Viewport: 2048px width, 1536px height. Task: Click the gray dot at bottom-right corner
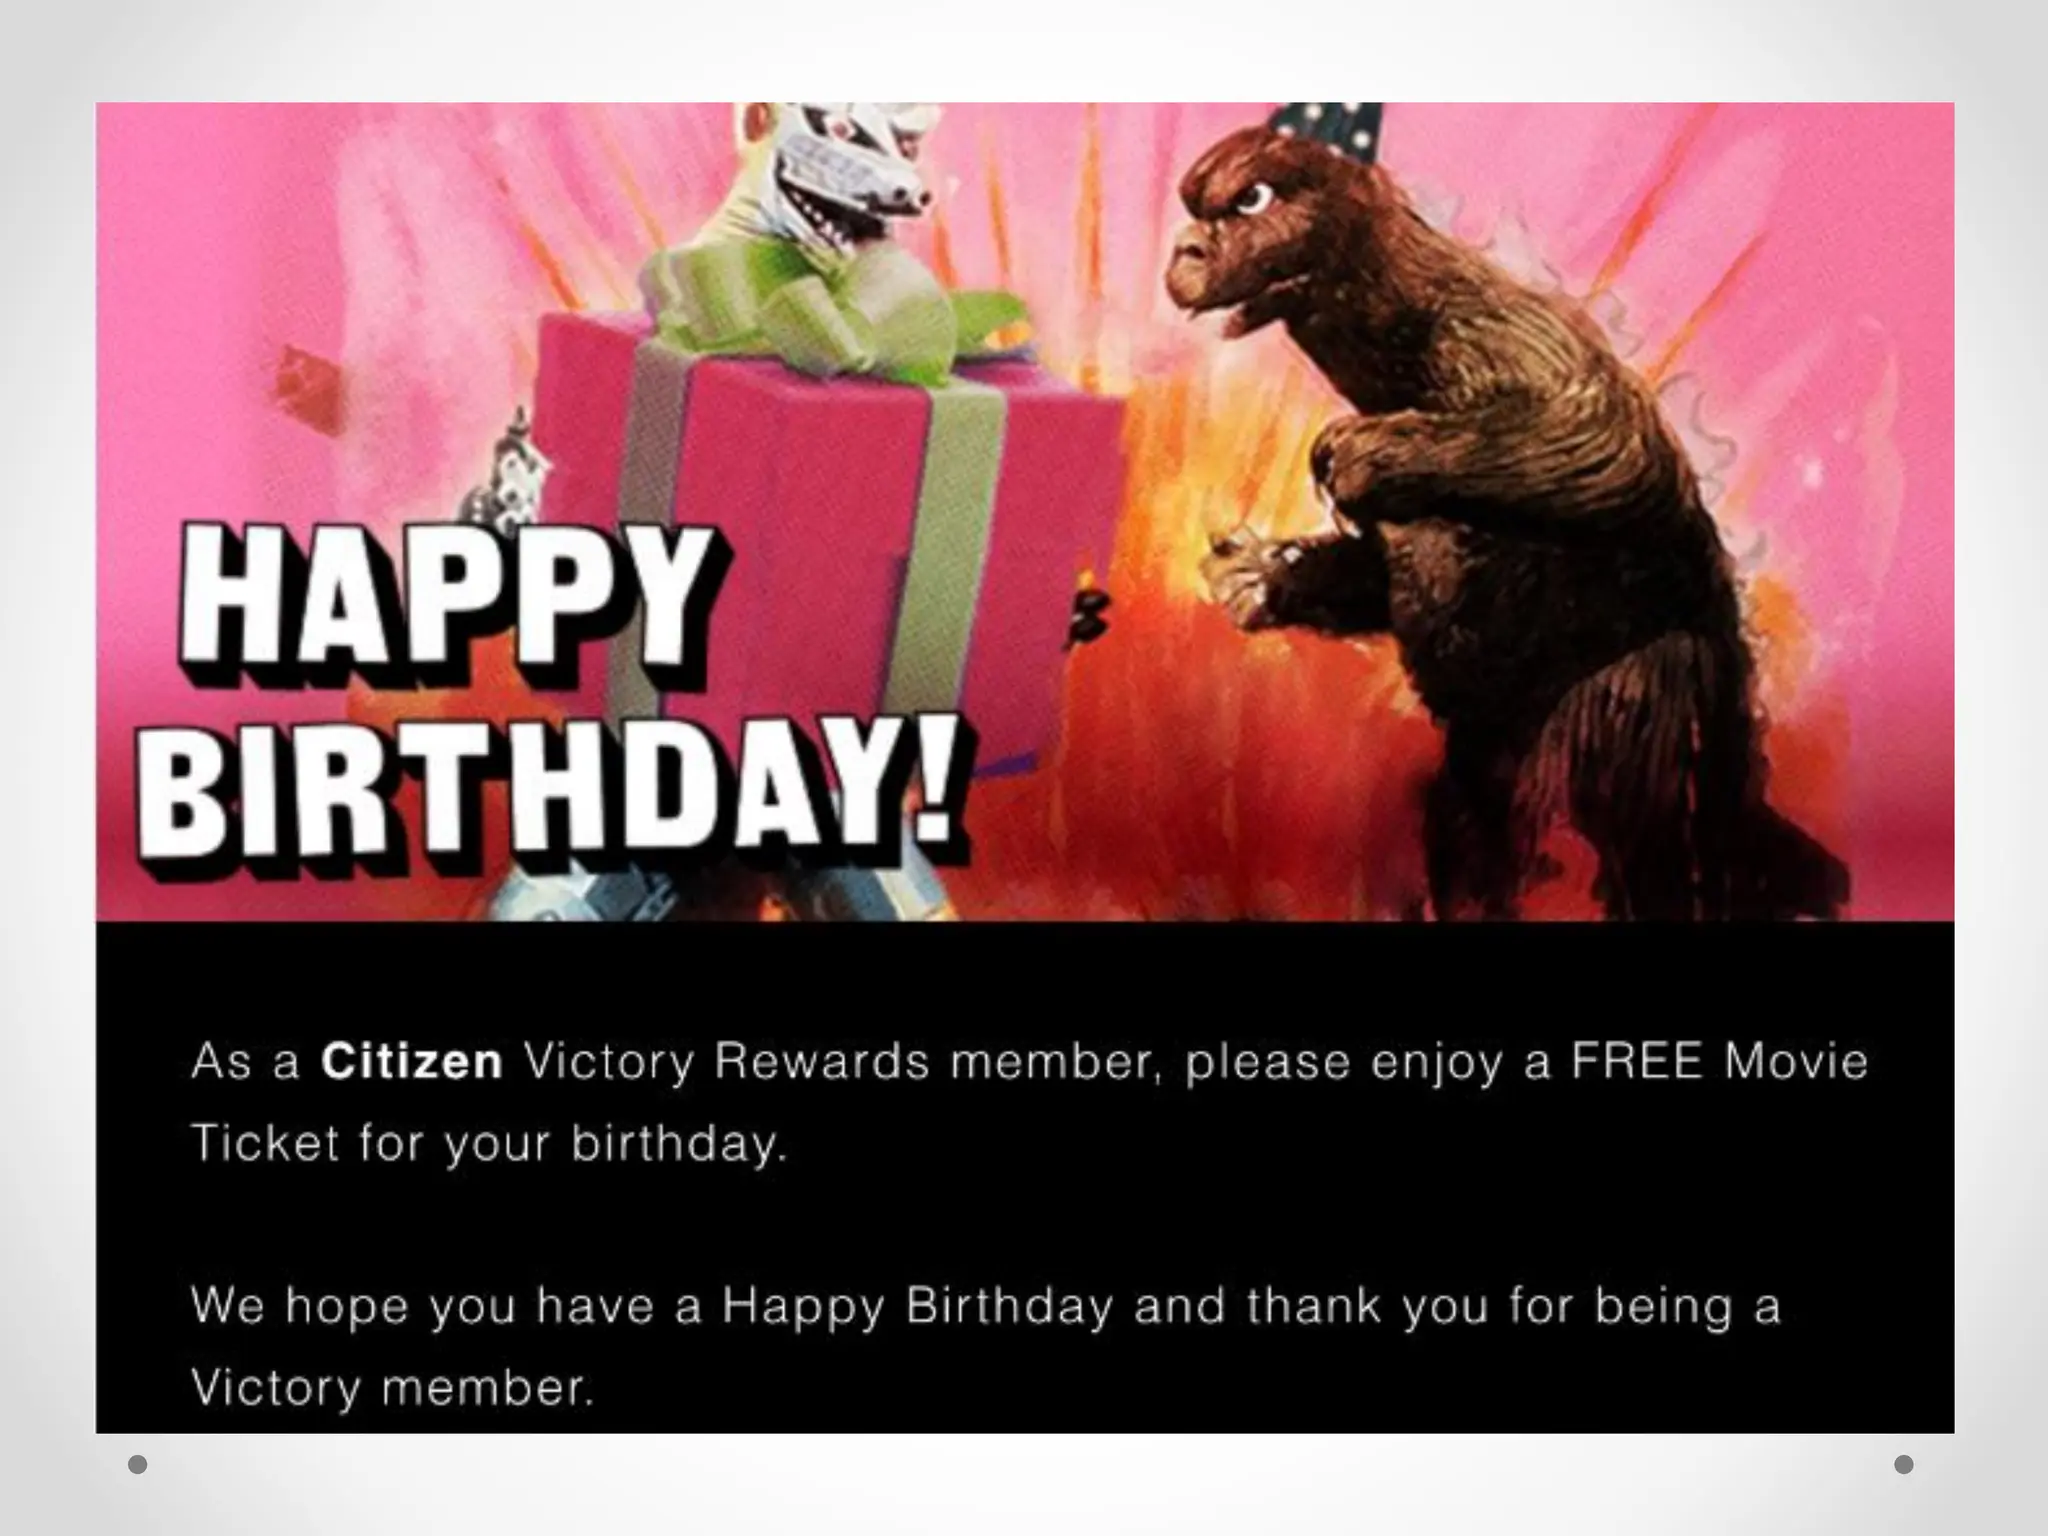click(x=1904, y=1464)
